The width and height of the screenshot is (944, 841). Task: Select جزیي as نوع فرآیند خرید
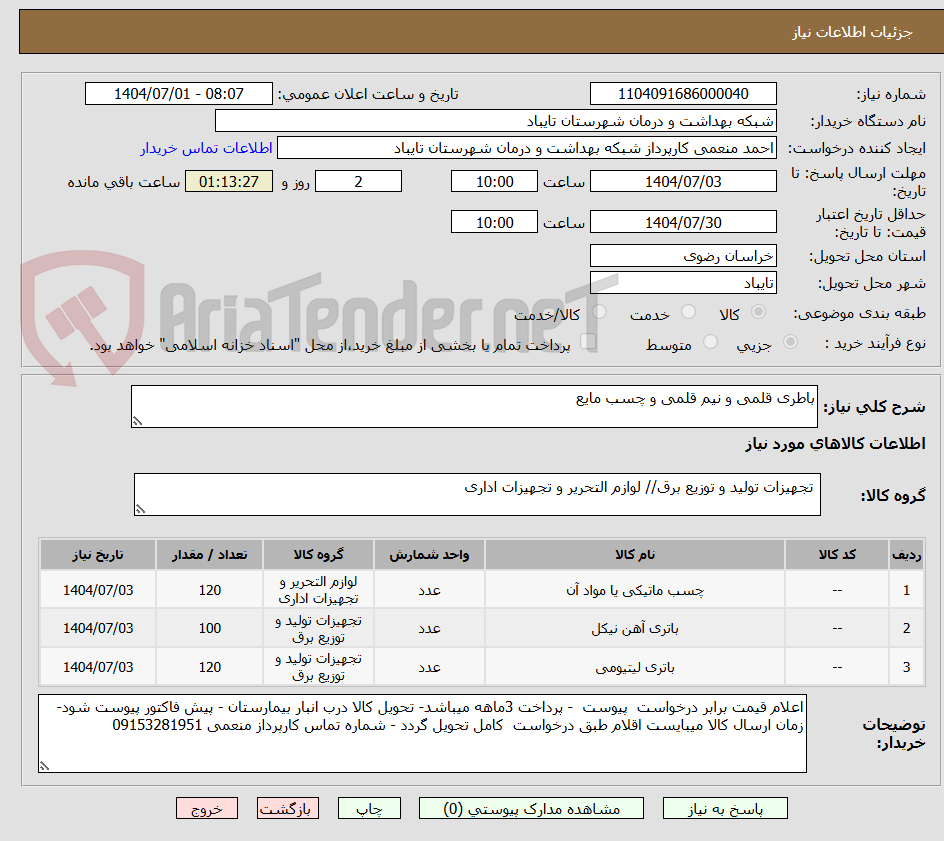click(790, 342)
